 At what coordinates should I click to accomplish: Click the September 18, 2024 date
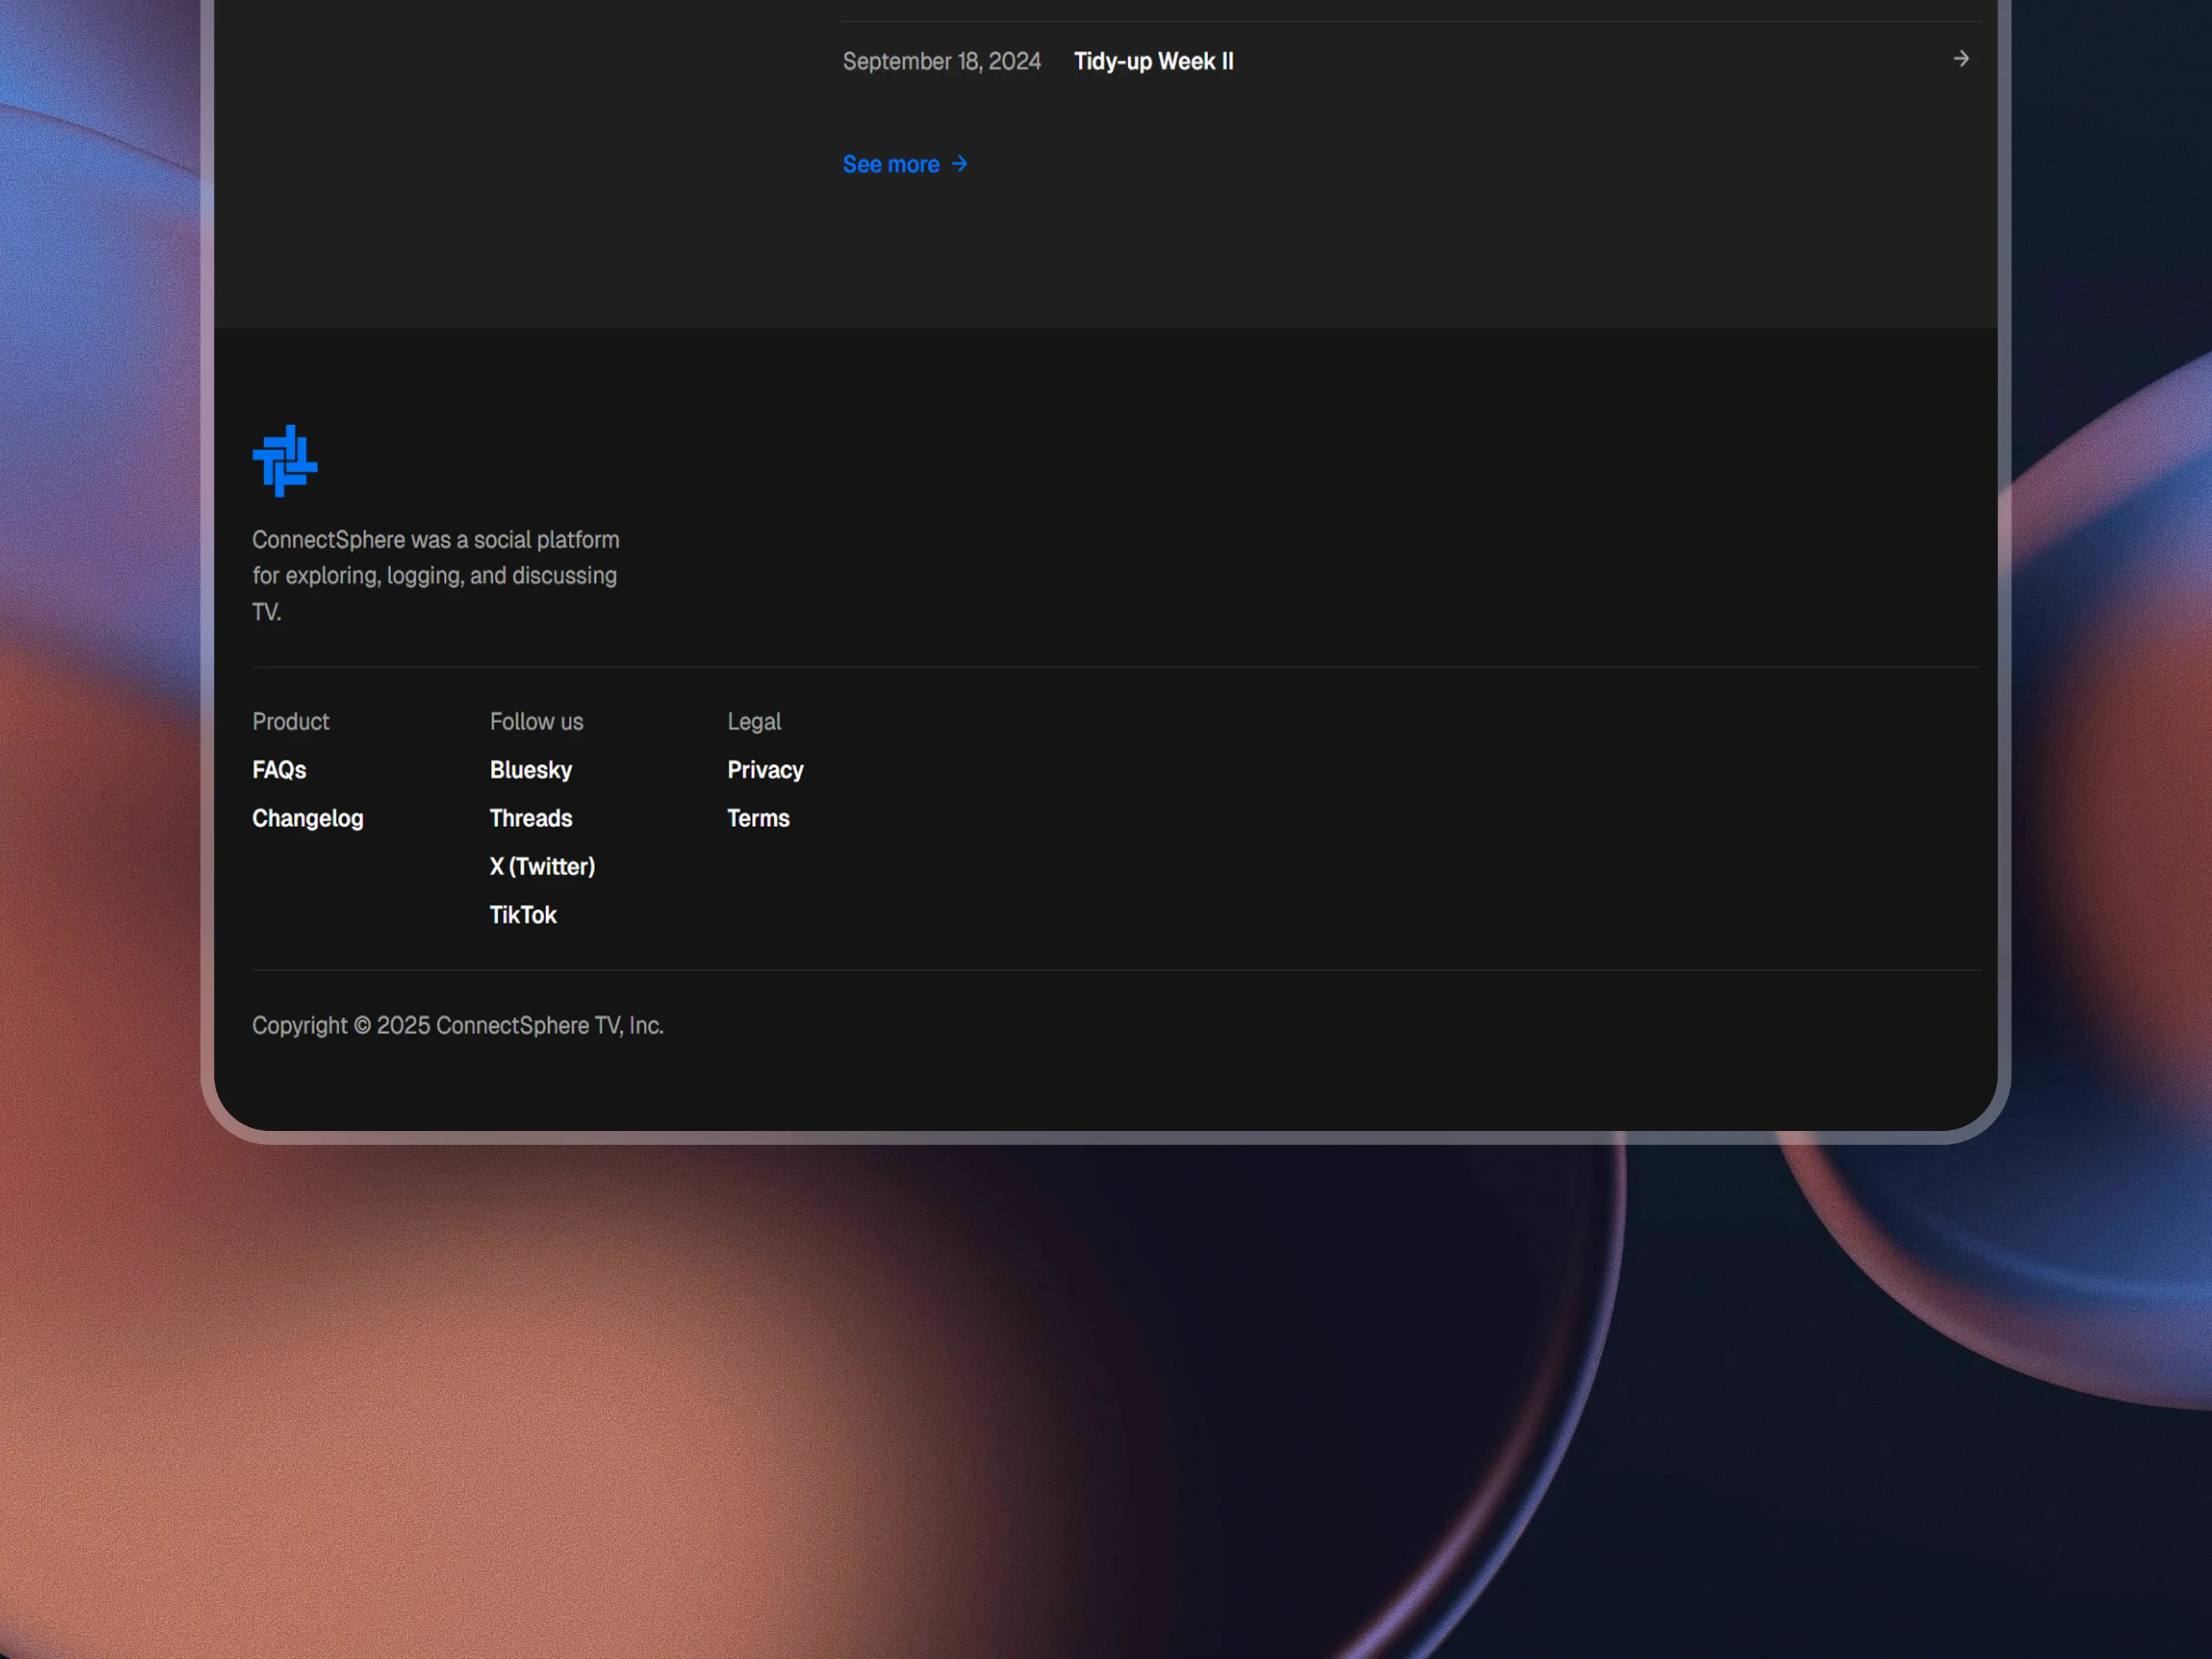pyautogui.click(x=941, y=61)
